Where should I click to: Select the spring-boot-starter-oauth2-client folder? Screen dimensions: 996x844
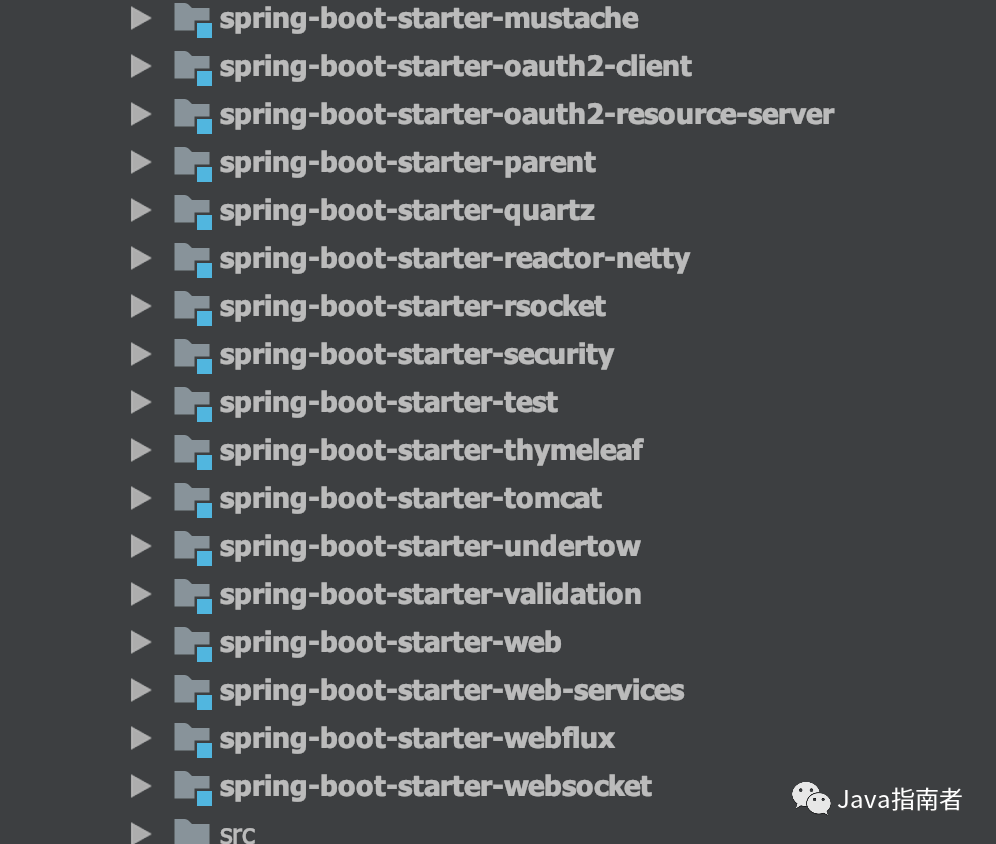coord(456,66)
